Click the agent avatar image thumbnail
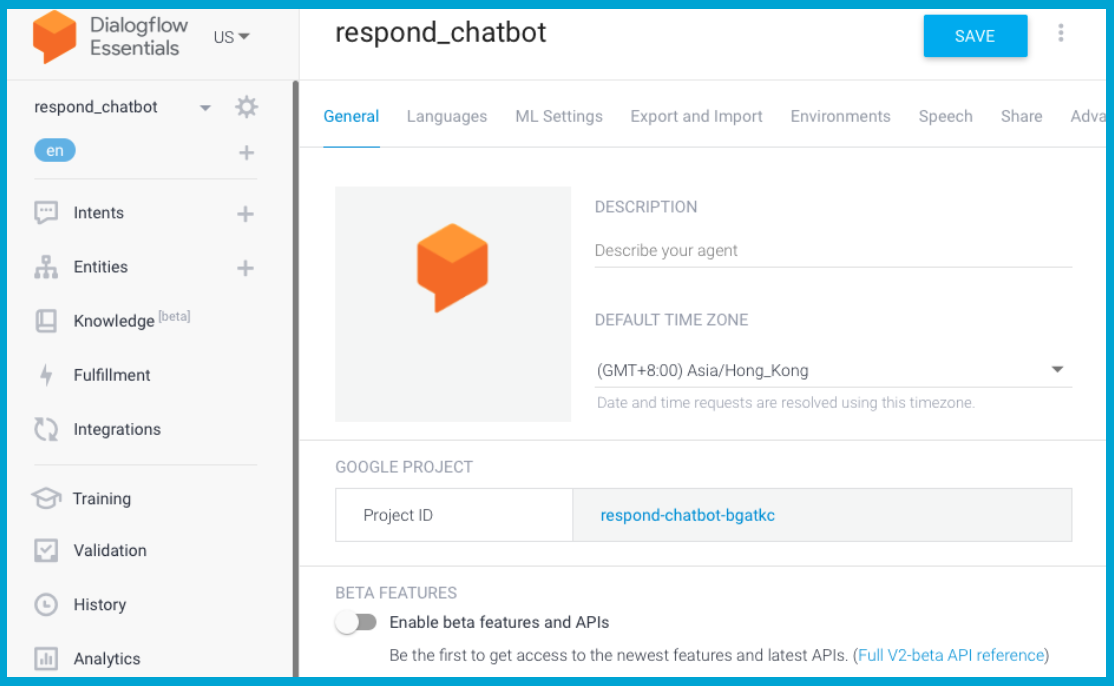This screenshot has height=686, width=1114. [x=453, y=304]
